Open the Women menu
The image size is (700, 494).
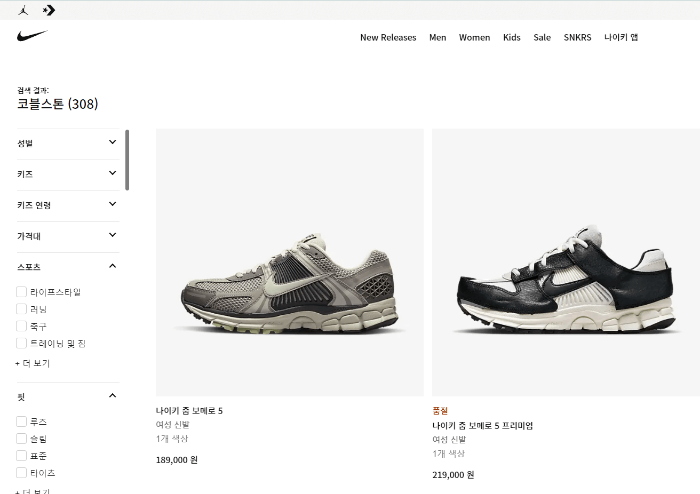click(x=474, y=37)
